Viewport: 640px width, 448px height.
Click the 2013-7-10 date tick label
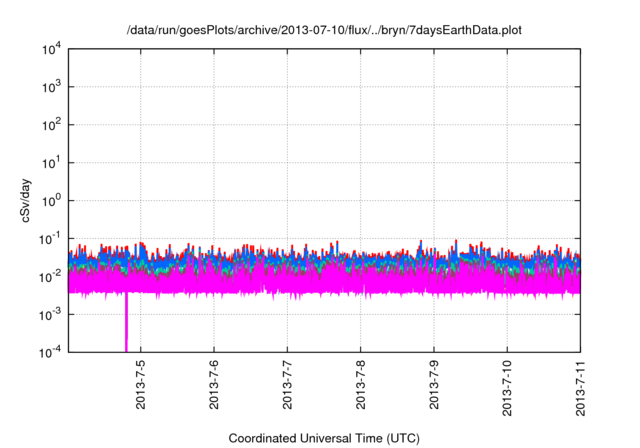(507, 388)
